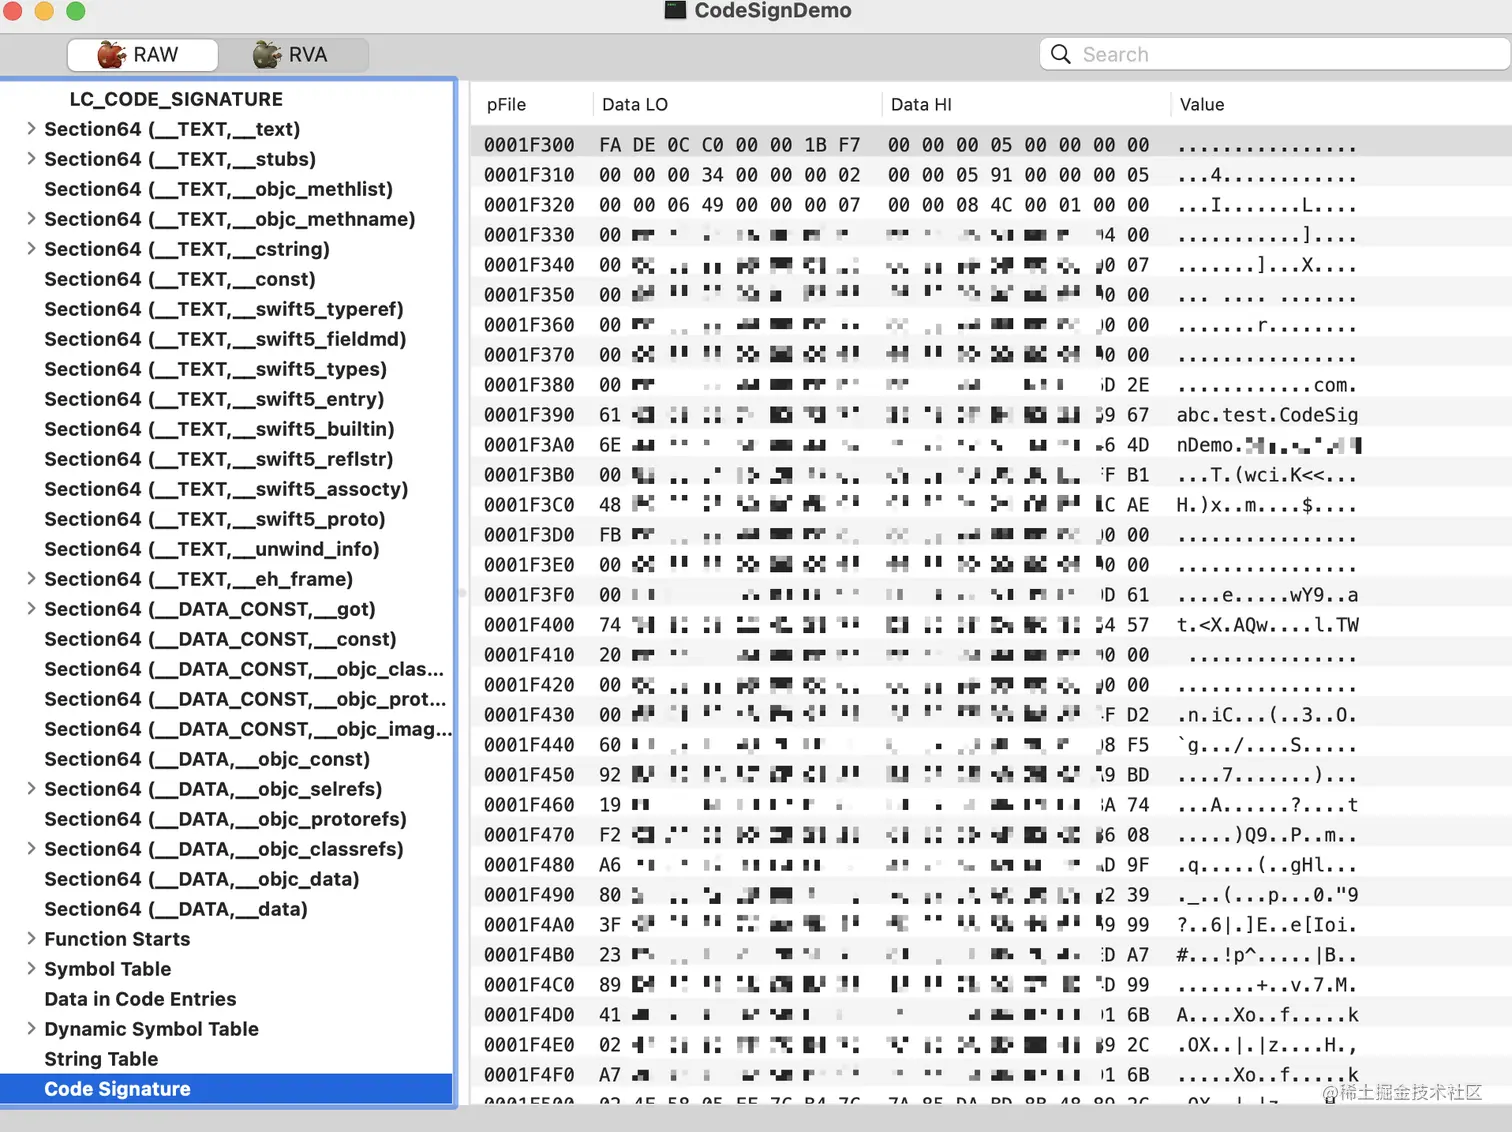Expand Section64 (__TEXT,__cstring) node
1512x1132 pixels.
point(31,249)
